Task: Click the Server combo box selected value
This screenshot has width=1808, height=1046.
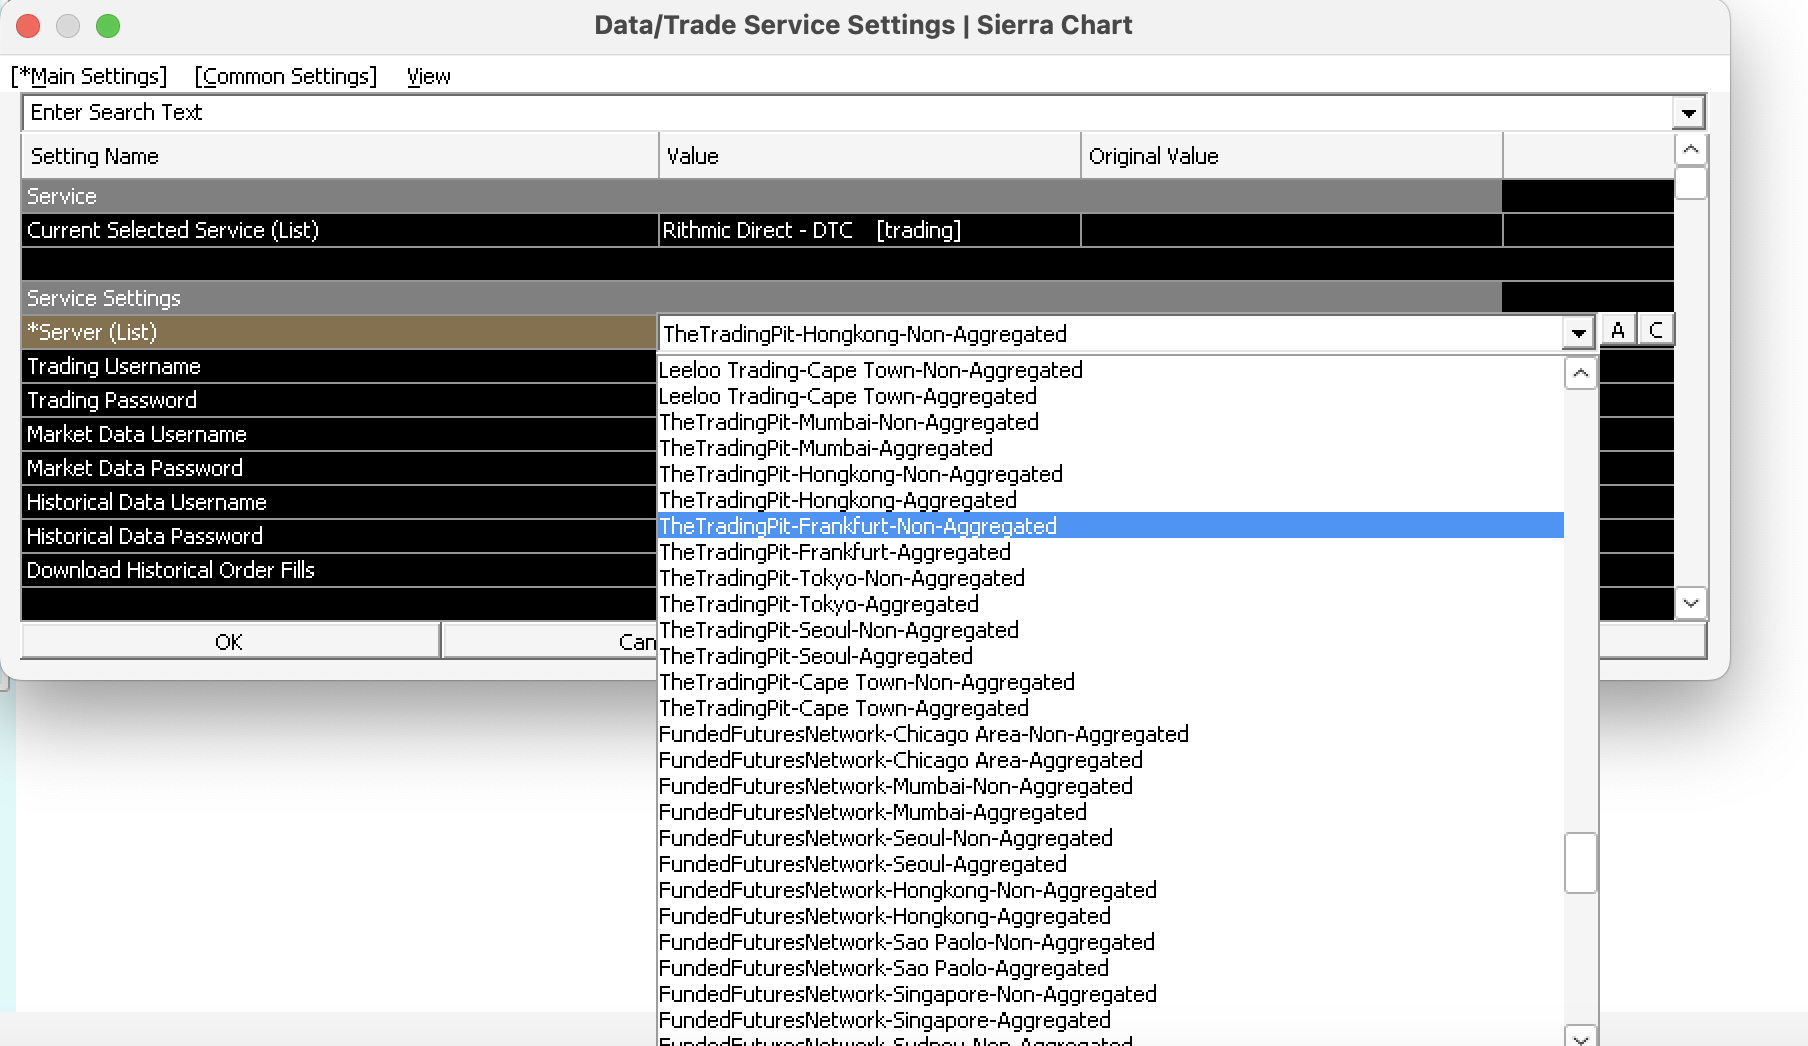Action: tap(1110, 333)
